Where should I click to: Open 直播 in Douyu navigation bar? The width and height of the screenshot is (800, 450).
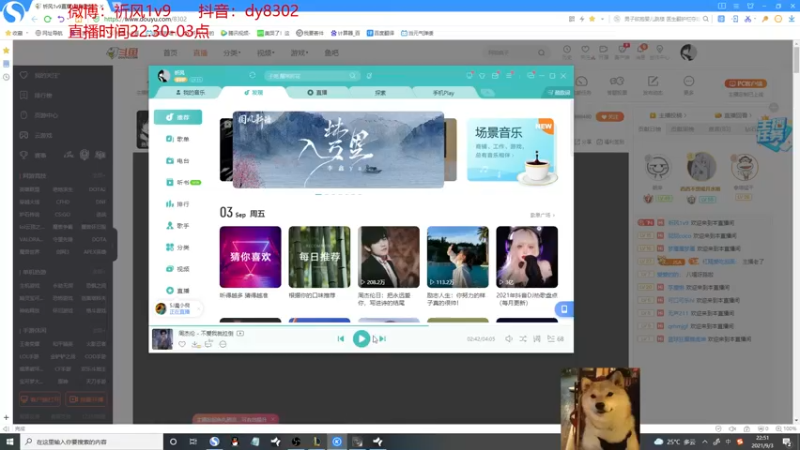pyautogui.click(x=200, y=53)
